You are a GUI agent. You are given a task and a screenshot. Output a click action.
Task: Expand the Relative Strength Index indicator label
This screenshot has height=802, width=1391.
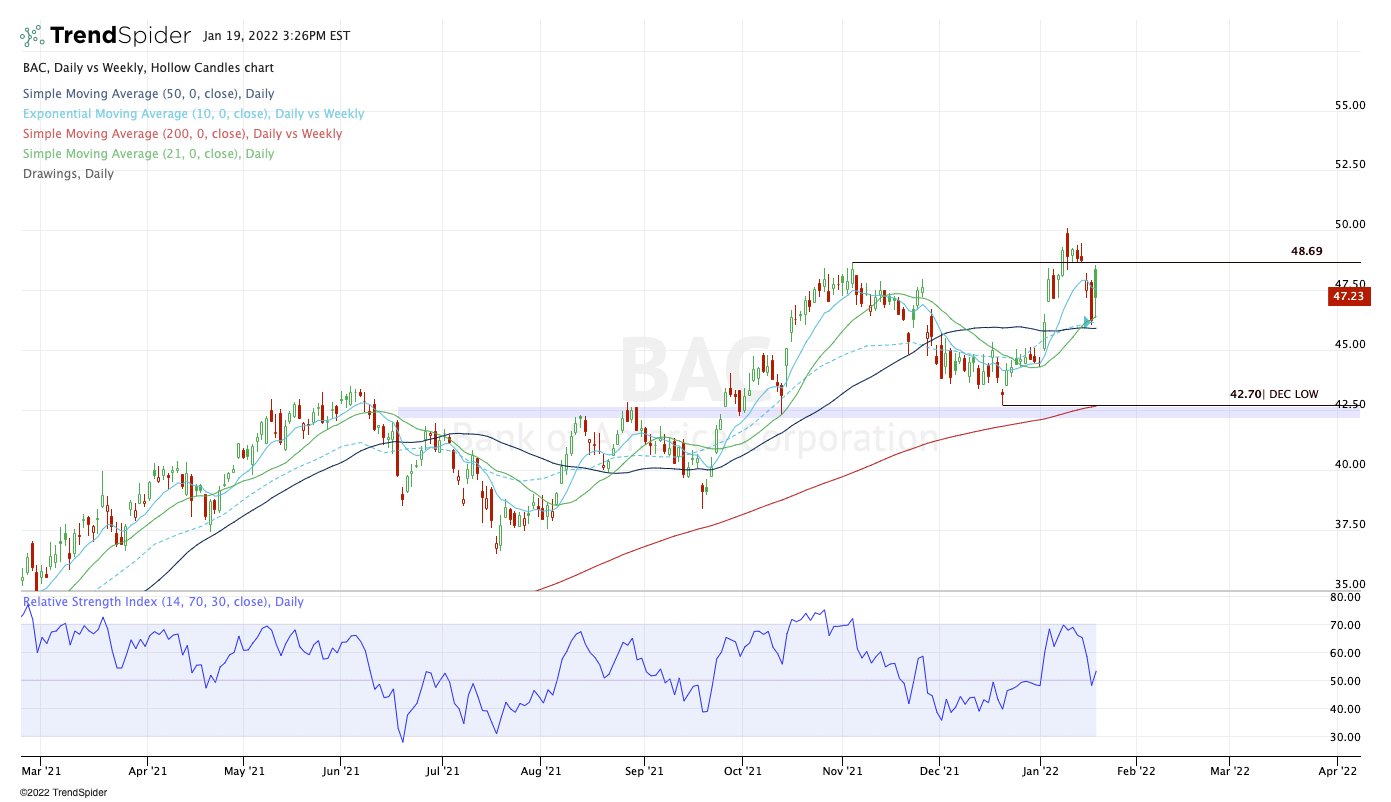point(163,602)
